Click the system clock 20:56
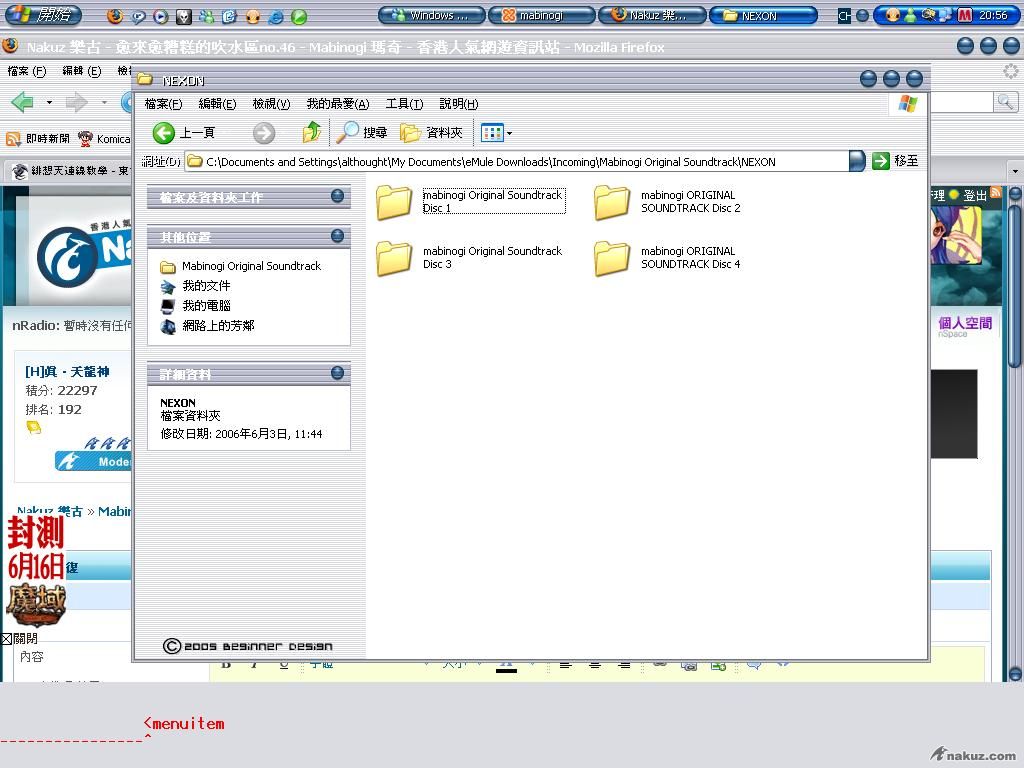This screenshot has width=1024, height=768. coord(993,15)
